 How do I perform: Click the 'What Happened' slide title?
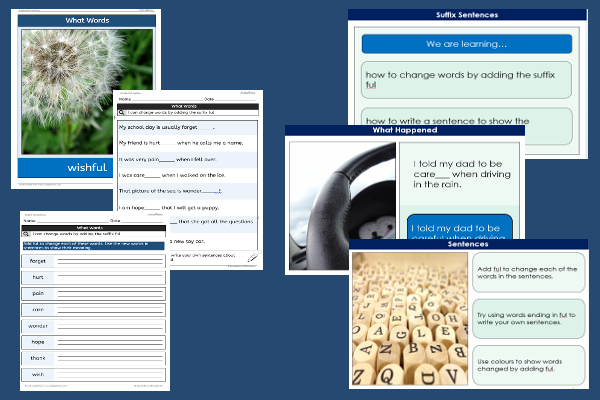(x=405, y=130)
